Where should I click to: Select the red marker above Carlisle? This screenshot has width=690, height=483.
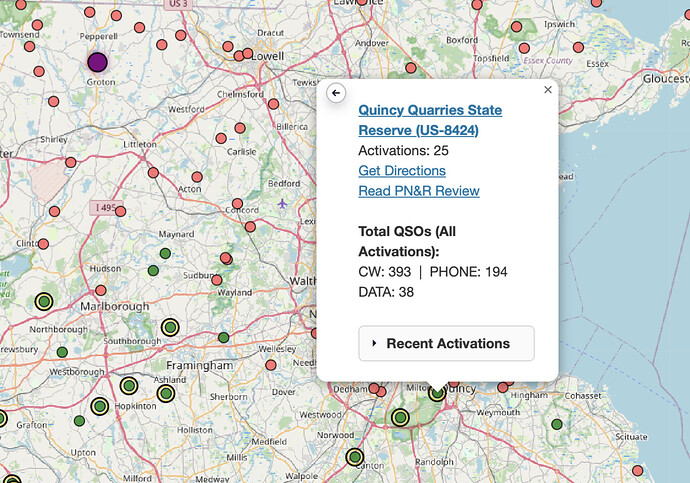tap(239, 128)
